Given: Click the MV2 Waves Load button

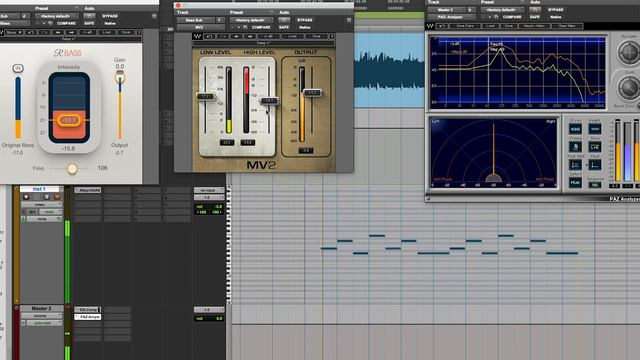Looking at the screenshot, I should pos(292,36).
